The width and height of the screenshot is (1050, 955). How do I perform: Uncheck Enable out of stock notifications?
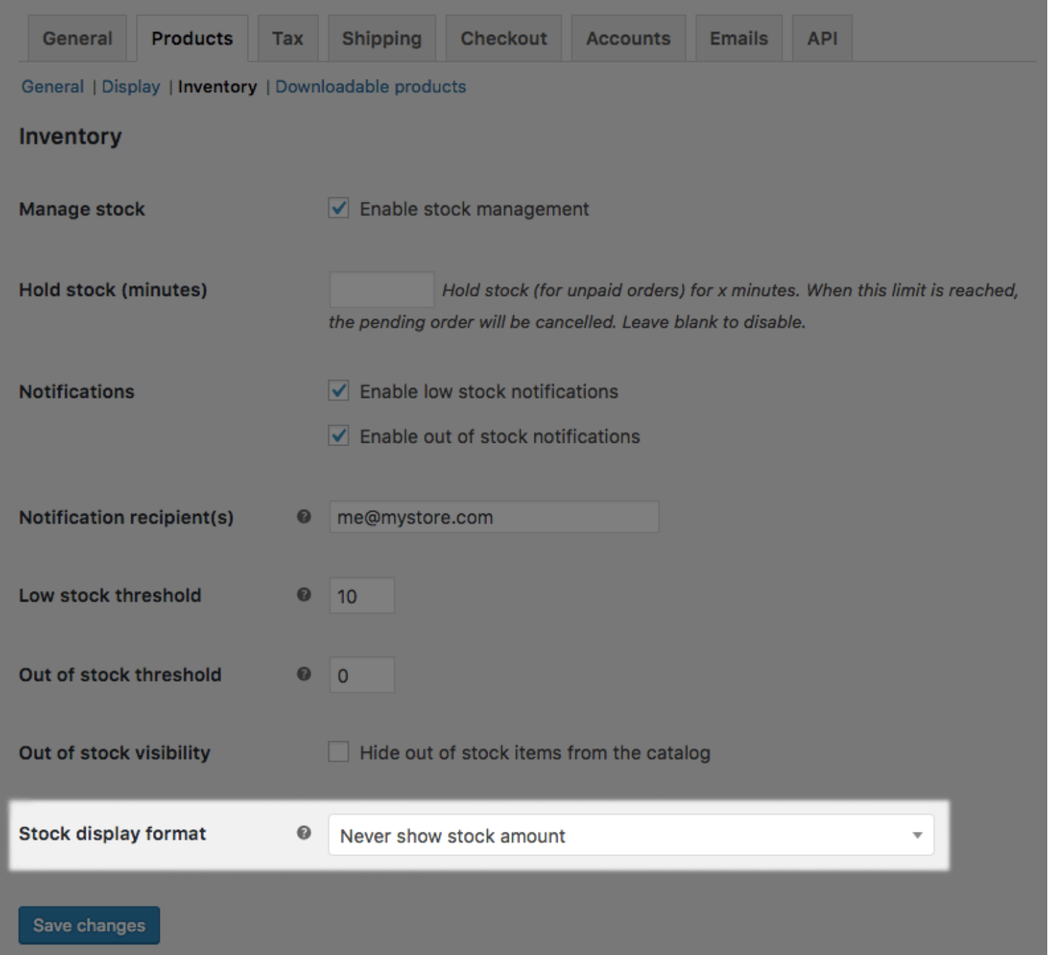click(x=339, y=436)
